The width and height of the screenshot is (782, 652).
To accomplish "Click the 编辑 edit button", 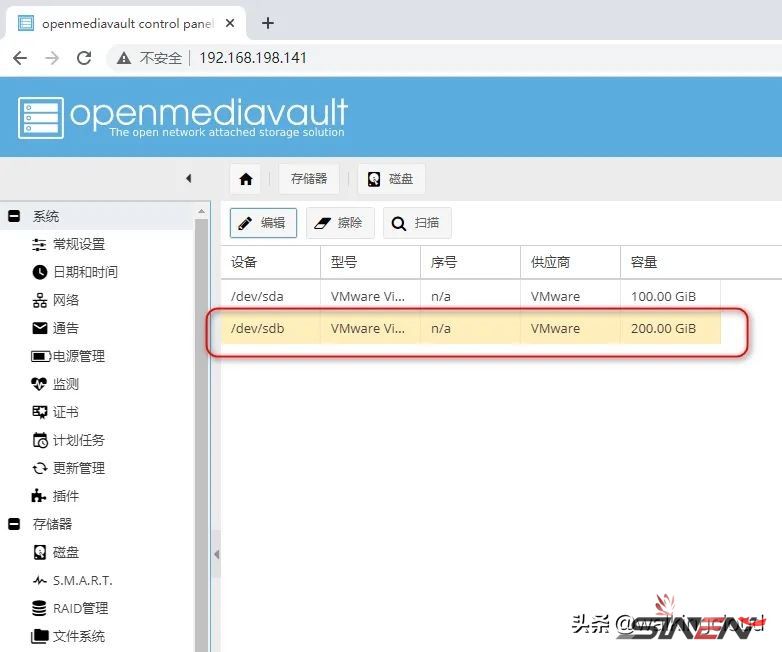I will click(x=263, y=223).
